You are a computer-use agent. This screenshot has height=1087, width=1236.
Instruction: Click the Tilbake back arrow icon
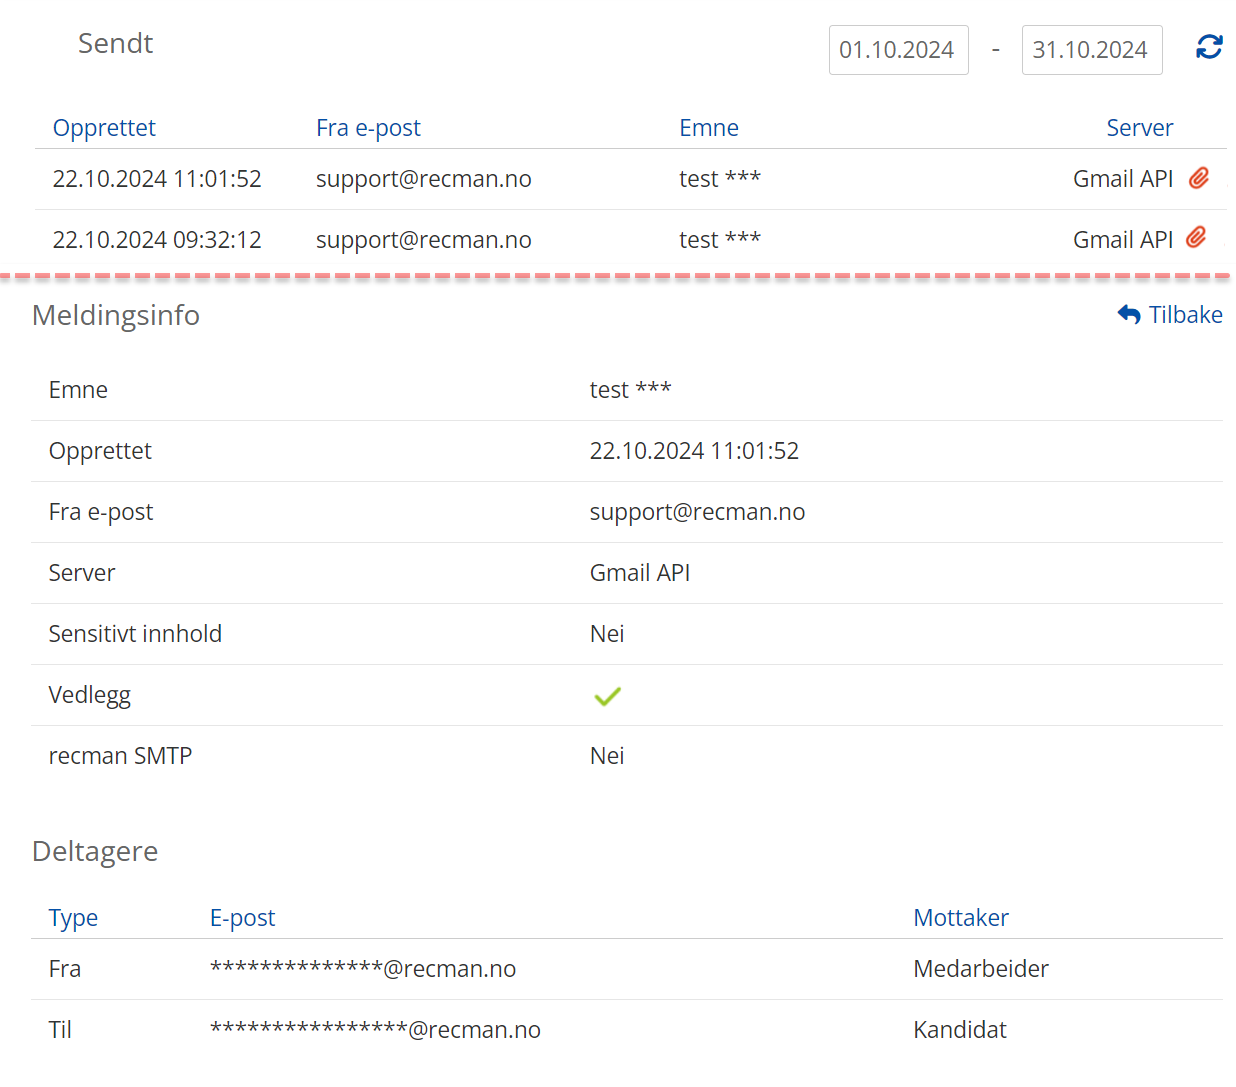click(x=1129, y=315)
